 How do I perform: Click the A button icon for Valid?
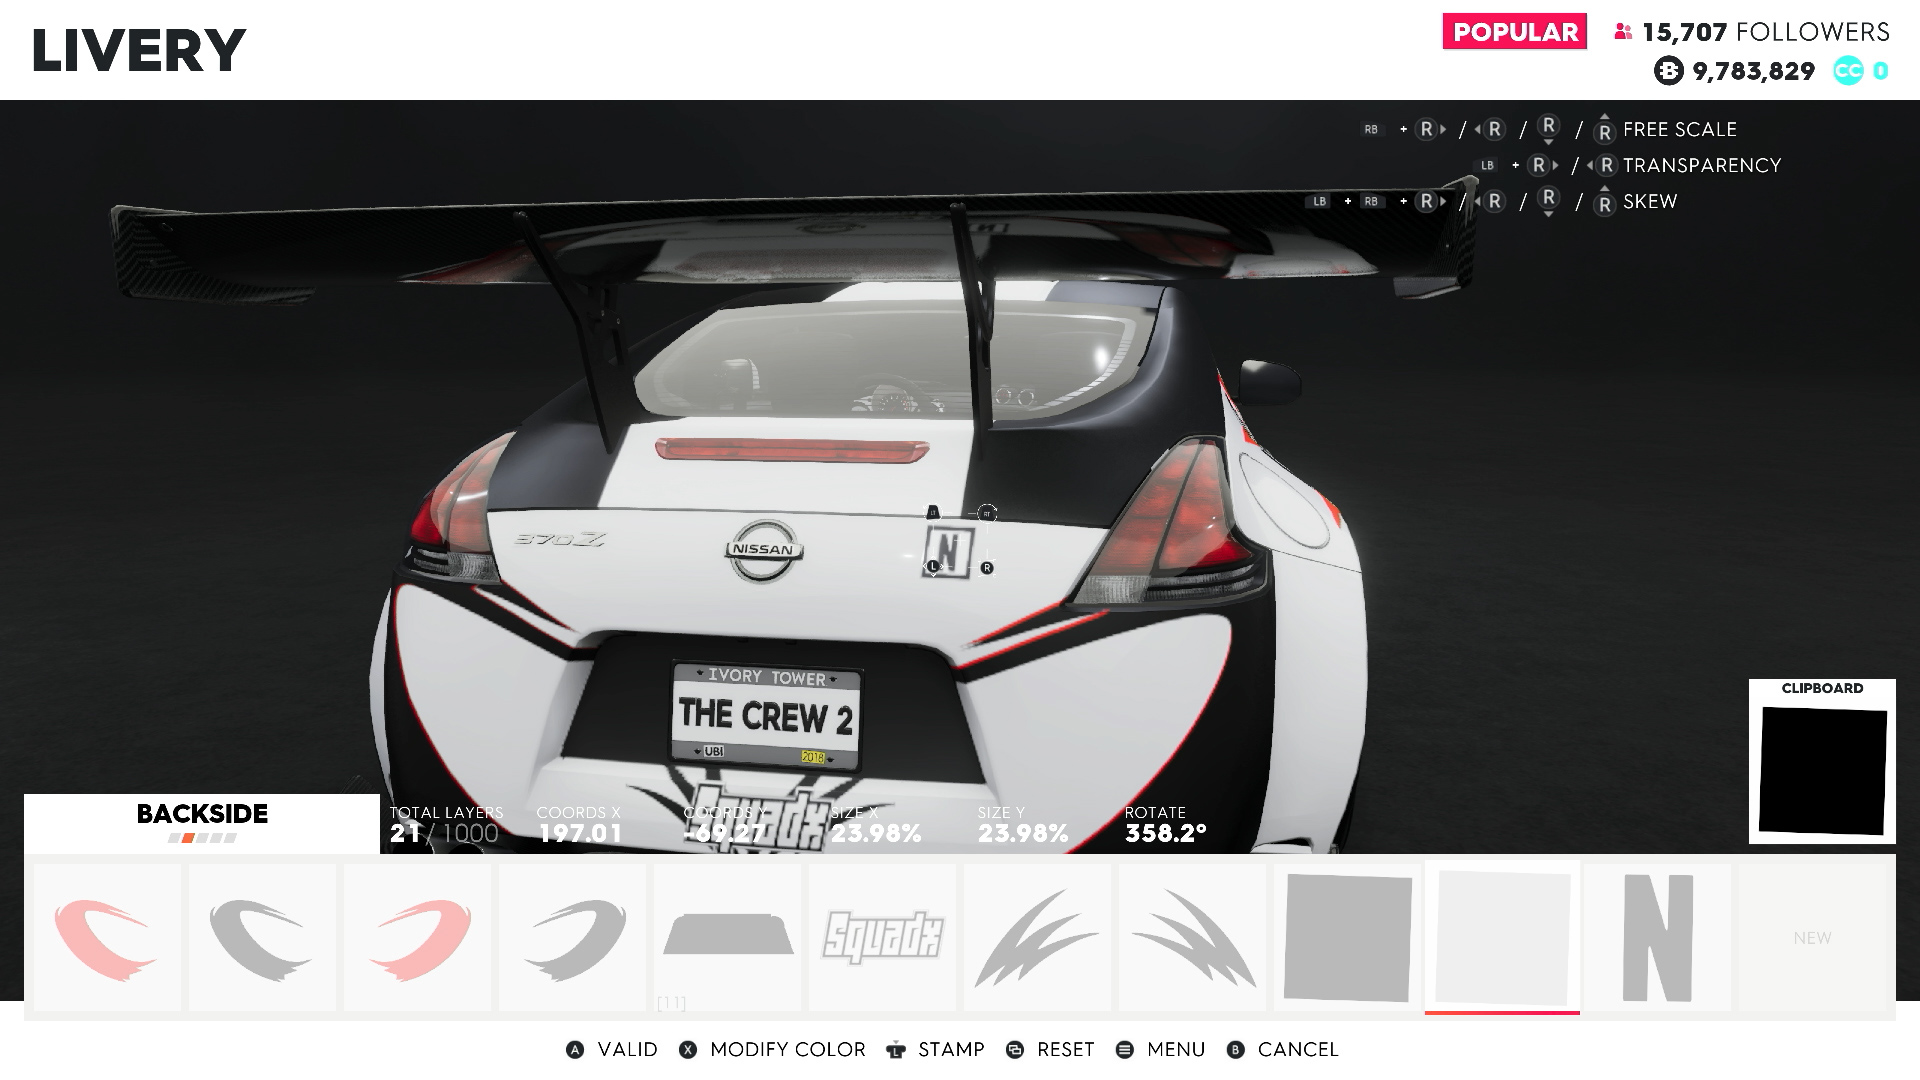pyautogui.click(x=575, y=1050)
